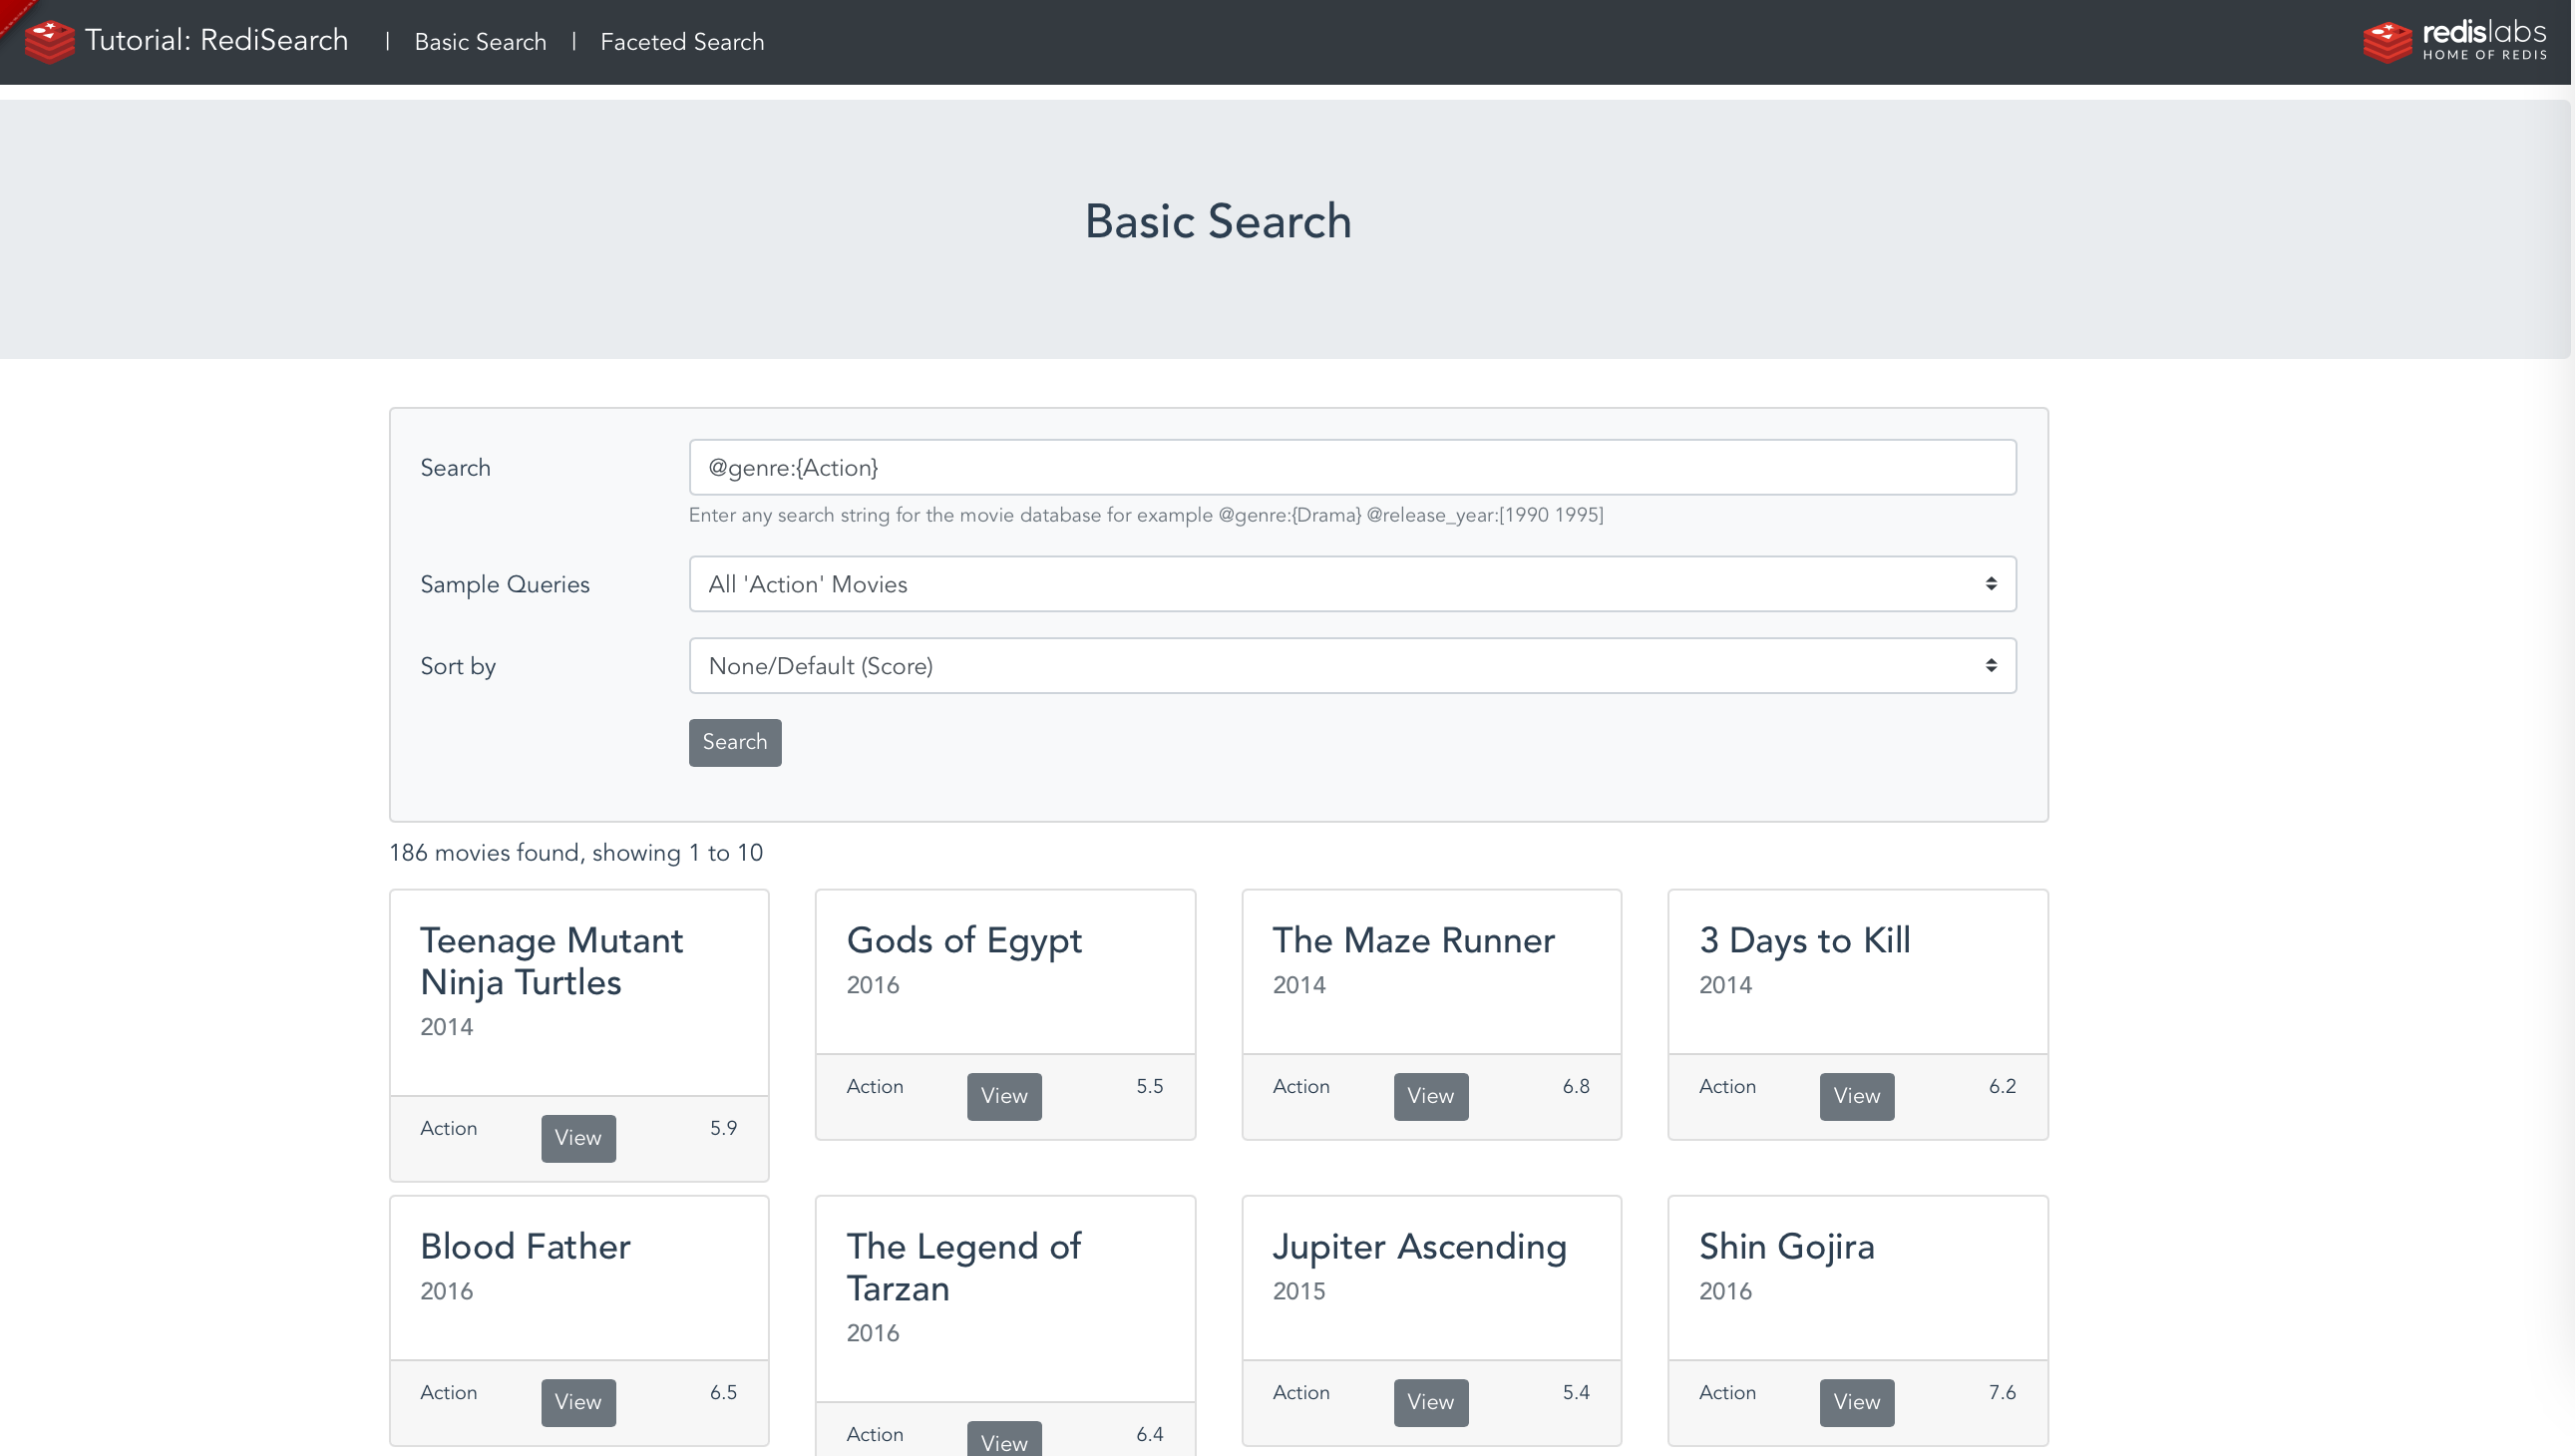Switch to the Basic Search tab
Viewport: 2575px width, 1456px height.
coord(480,42)
